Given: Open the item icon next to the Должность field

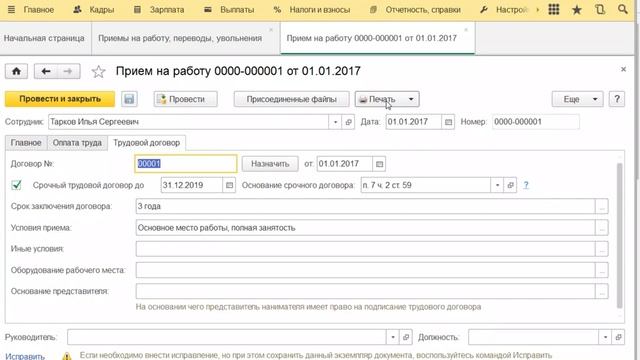Looking at the screenshot, I should (x=618, y=337).
